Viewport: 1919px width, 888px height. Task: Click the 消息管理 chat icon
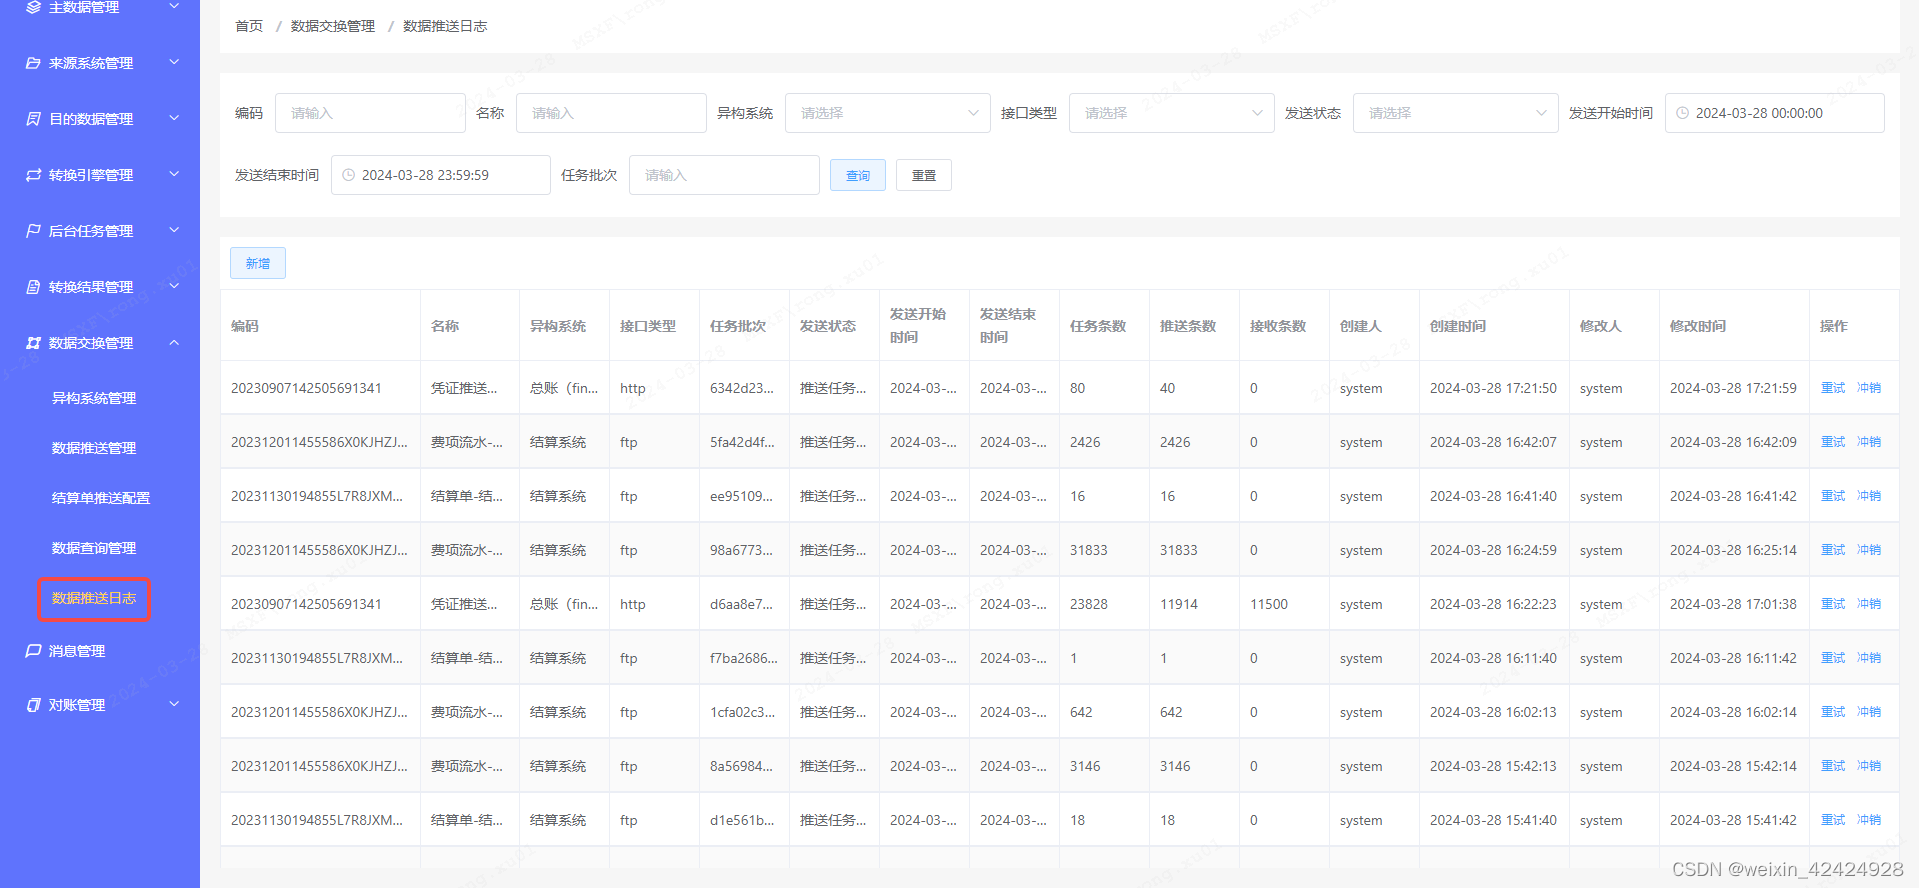(x=33, y=651)
